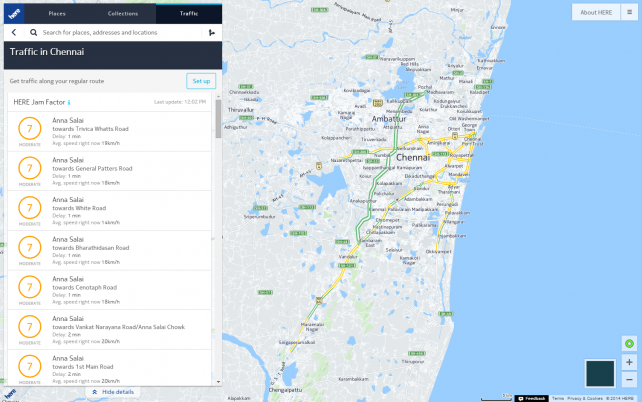Viewport: 642px width, 402px height.
Task: Click the Minjur label on map
Action: (457, 10)
